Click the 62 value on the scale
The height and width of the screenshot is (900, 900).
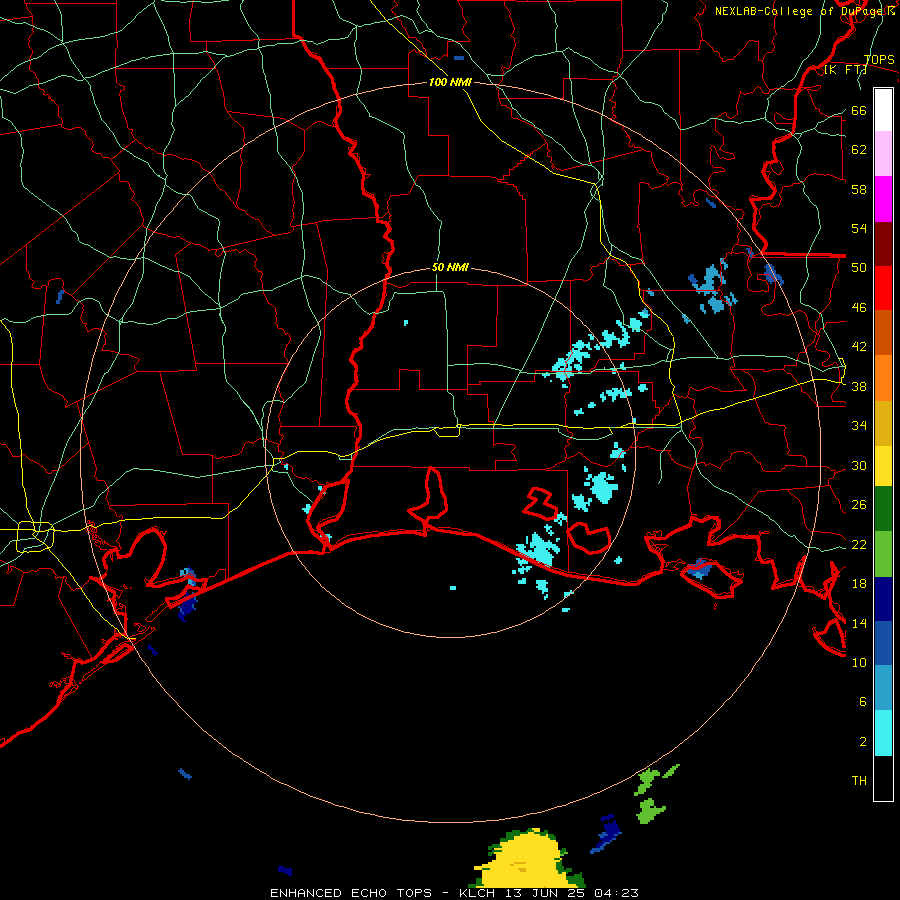pyautogui.click(x=859, y=150)
